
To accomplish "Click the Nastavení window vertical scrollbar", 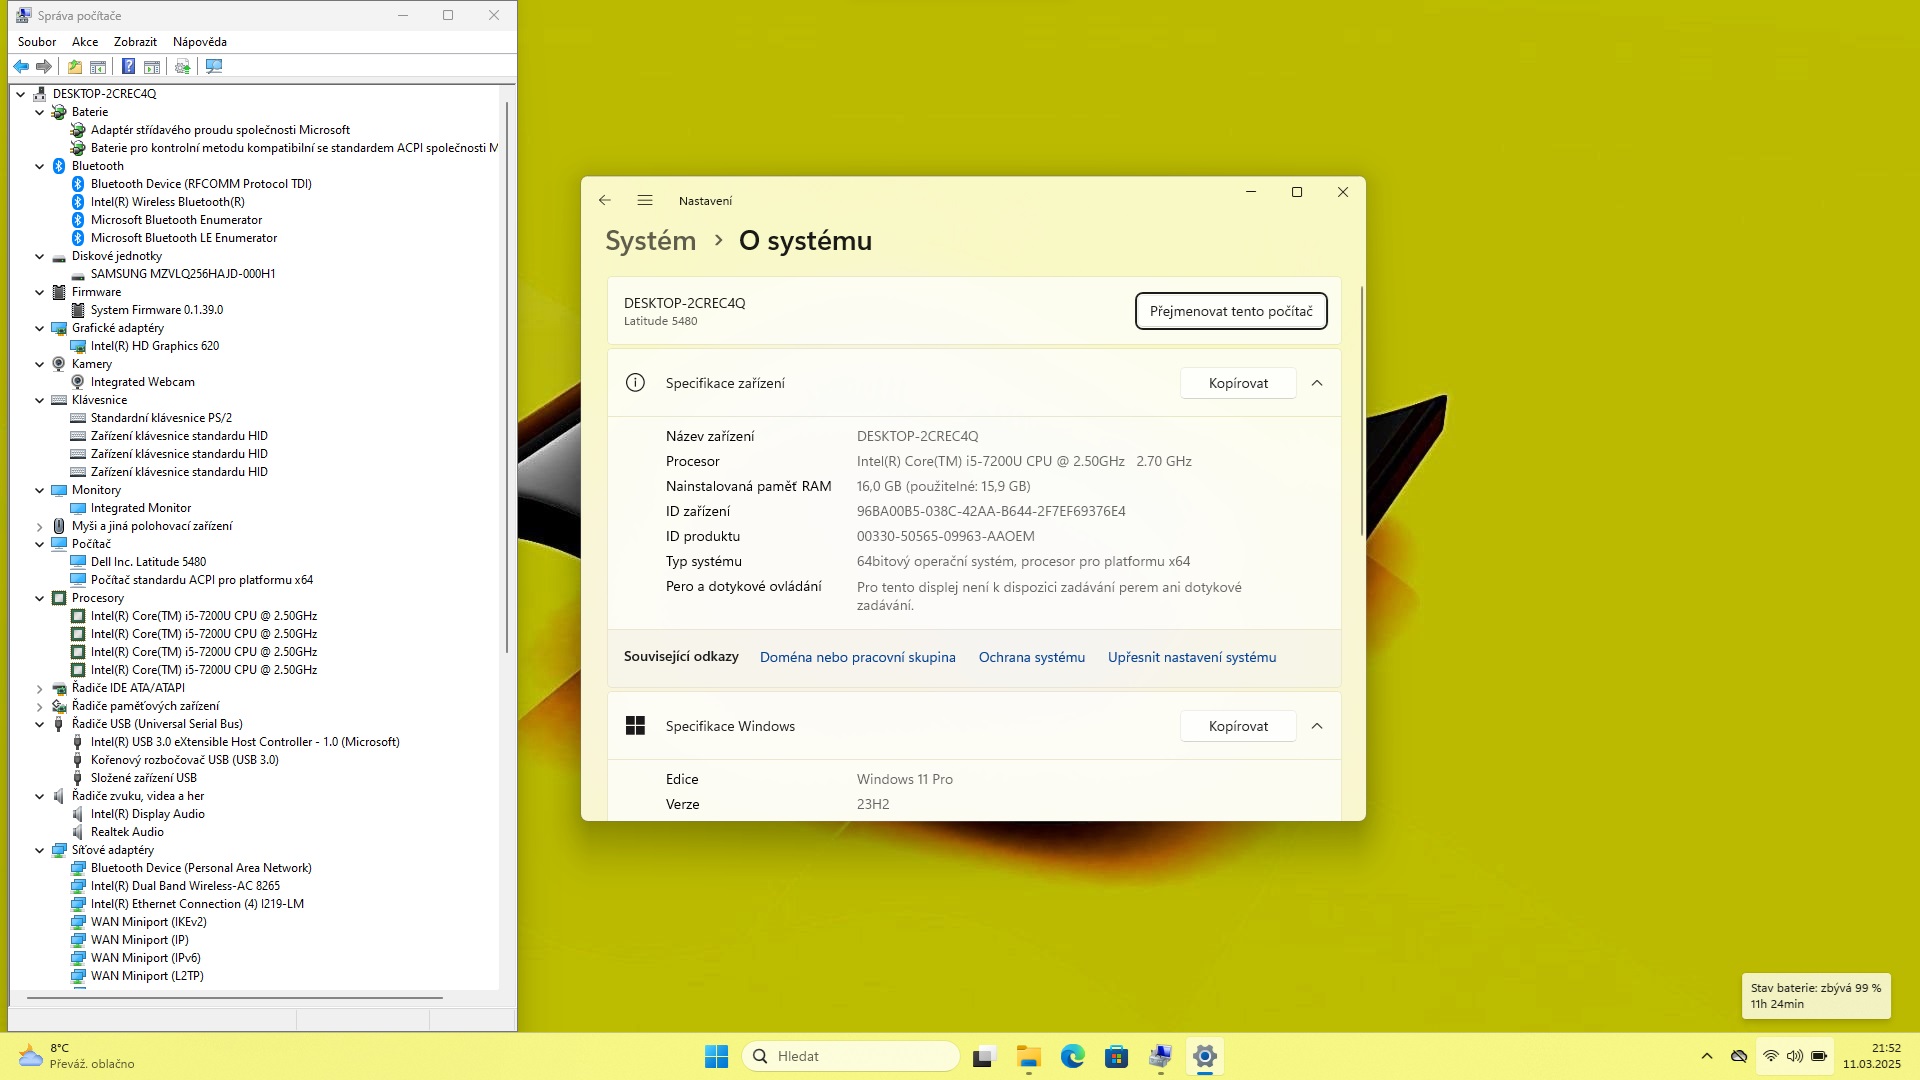I will pos(1361,410).
